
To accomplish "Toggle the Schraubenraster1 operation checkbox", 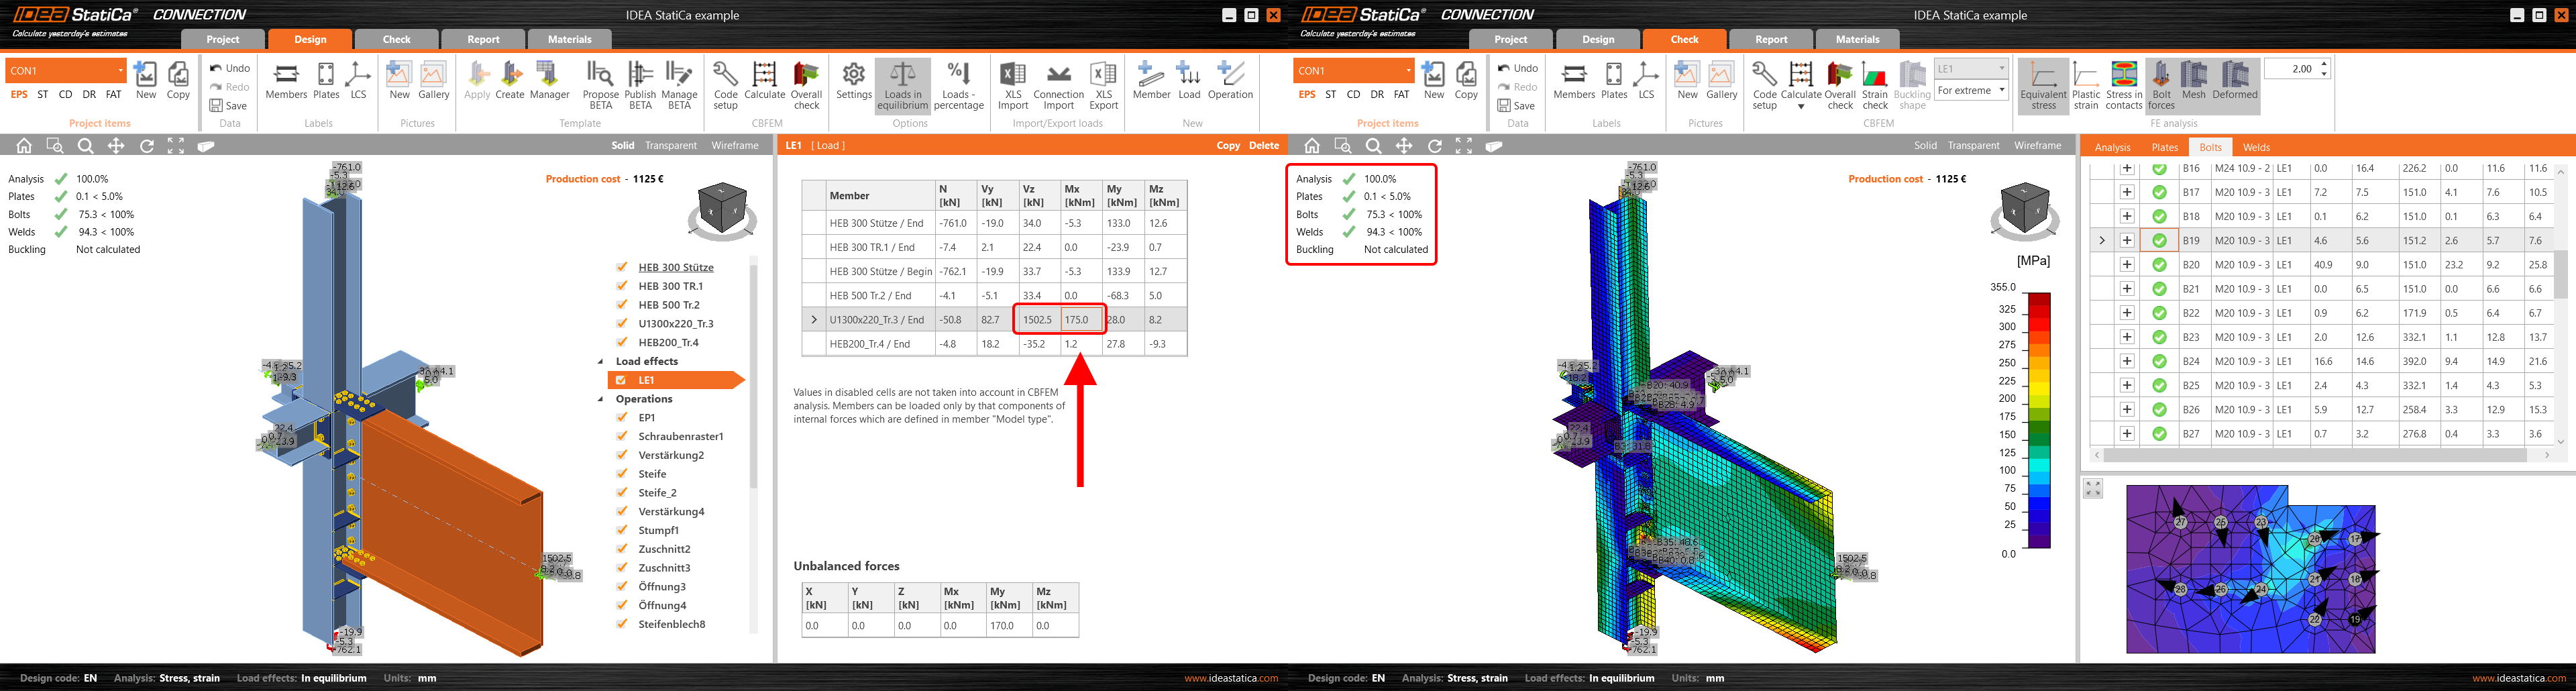I will coord(622,436).
